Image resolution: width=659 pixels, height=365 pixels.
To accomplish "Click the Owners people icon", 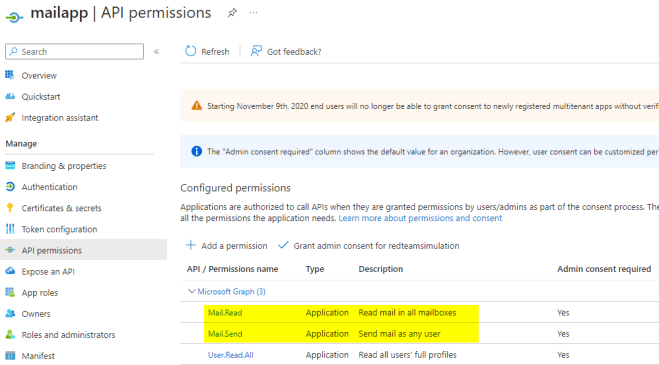I will click(10, 313).
